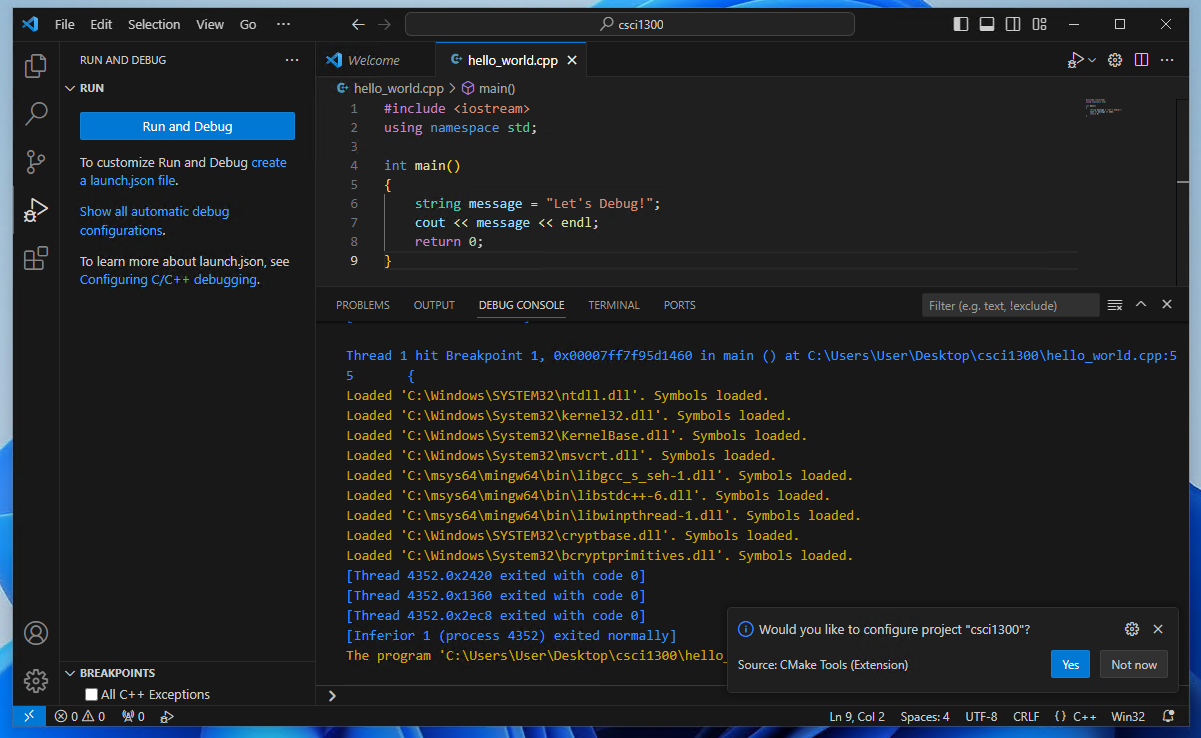Toggle Secondary Side Bar visibility
Screen dimensions: 1201x738
(1013, 24)
